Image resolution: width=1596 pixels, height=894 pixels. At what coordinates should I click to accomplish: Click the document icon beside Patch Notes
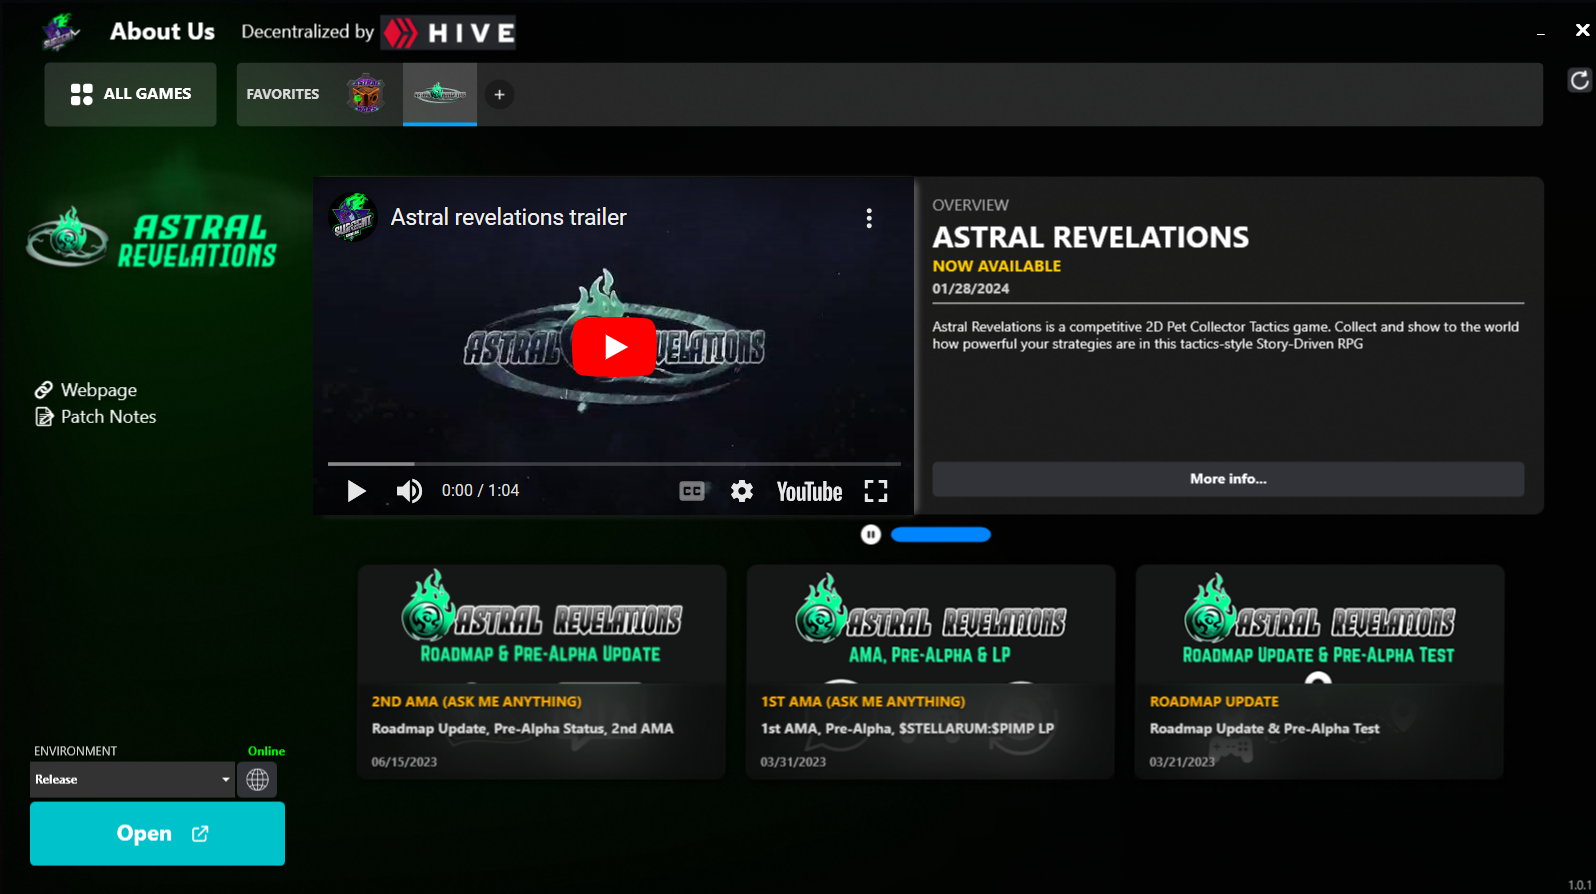tap(44, 417)
